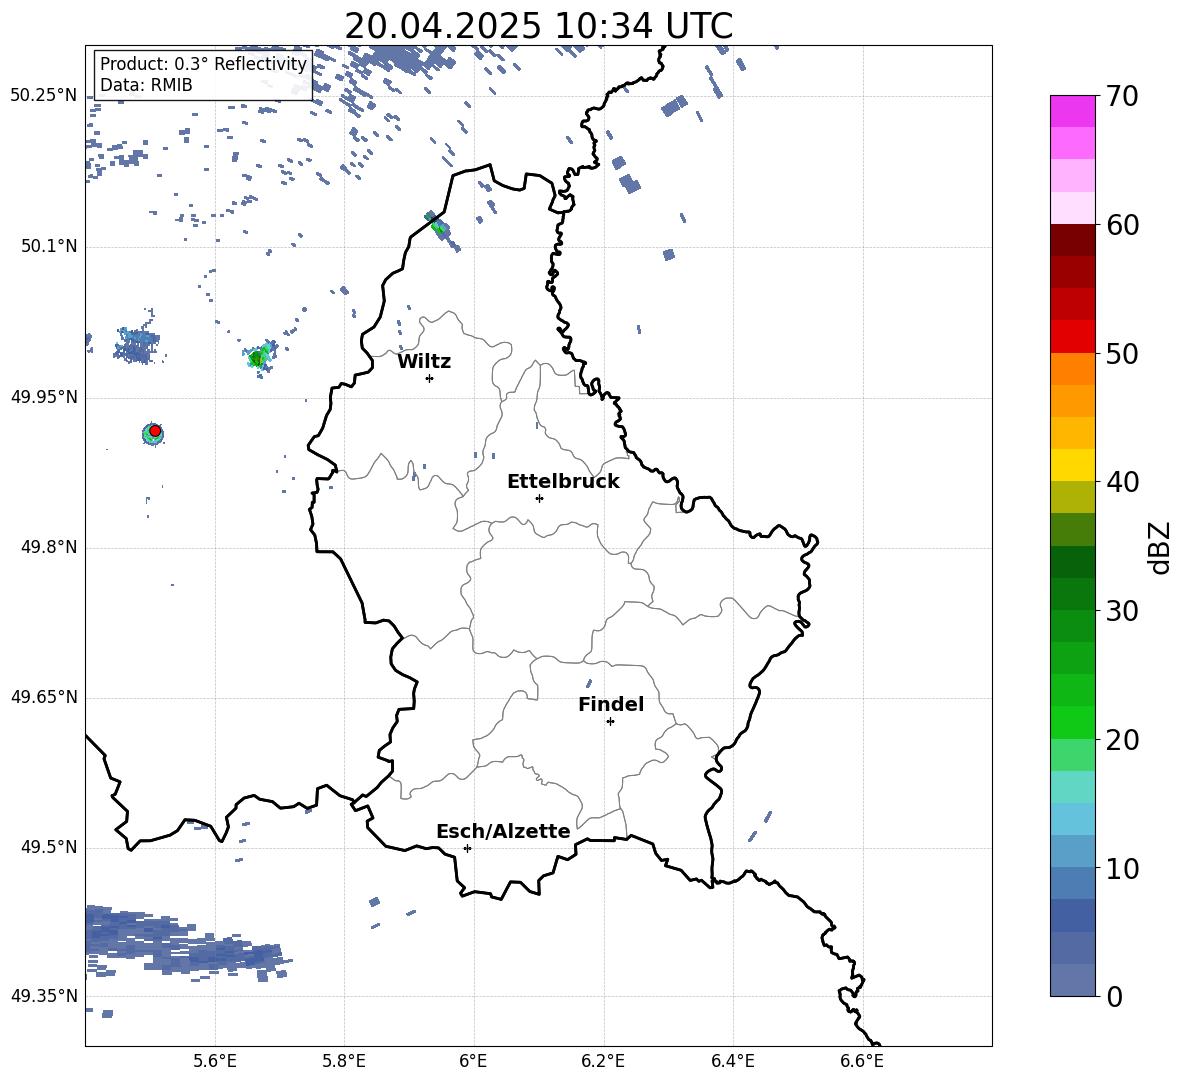Click the Product: 0.3° Reflectivity text
1184x1081 pixels.
(203, 64)
